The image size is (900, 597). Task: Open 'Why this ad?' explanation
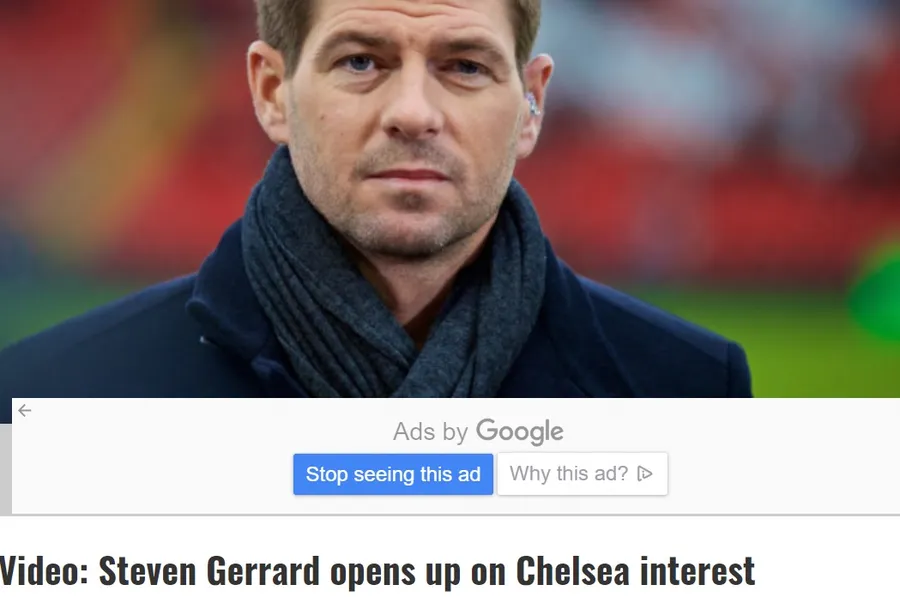(582, 474)
